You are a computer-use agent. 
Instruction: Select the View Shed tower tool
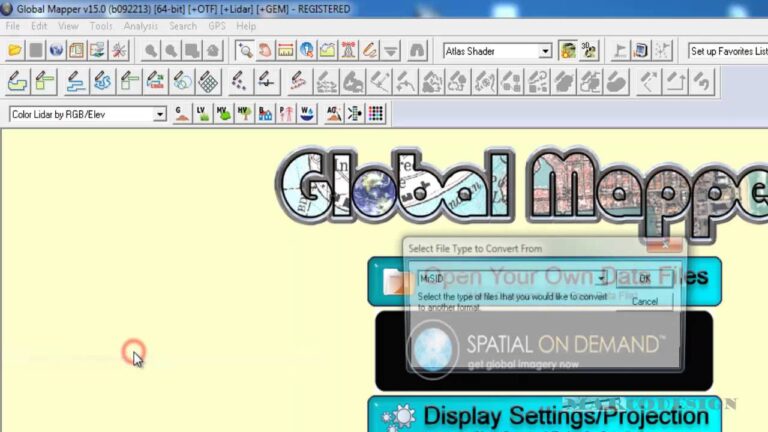click(x=348, y=50)
